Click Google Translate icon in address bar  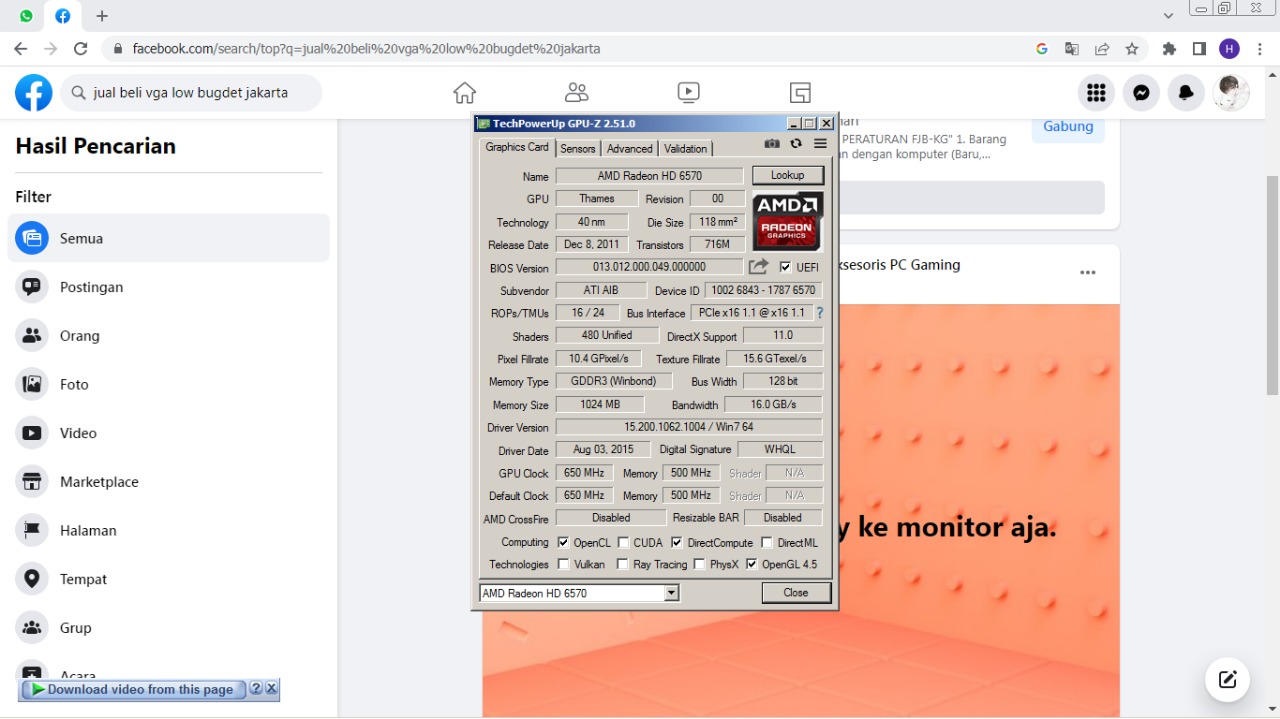tap(1072, 48)
